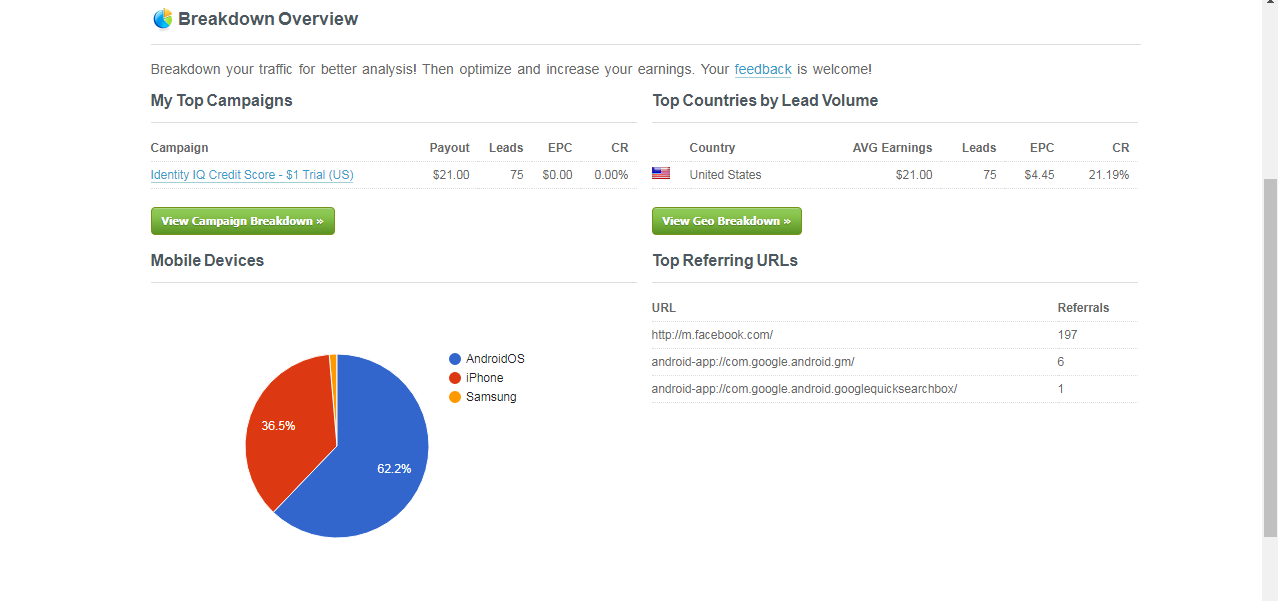This screenshot has height=601, width=1278.
Task: Click the AVG Earnings column header
Action: (x=893, y=148)
